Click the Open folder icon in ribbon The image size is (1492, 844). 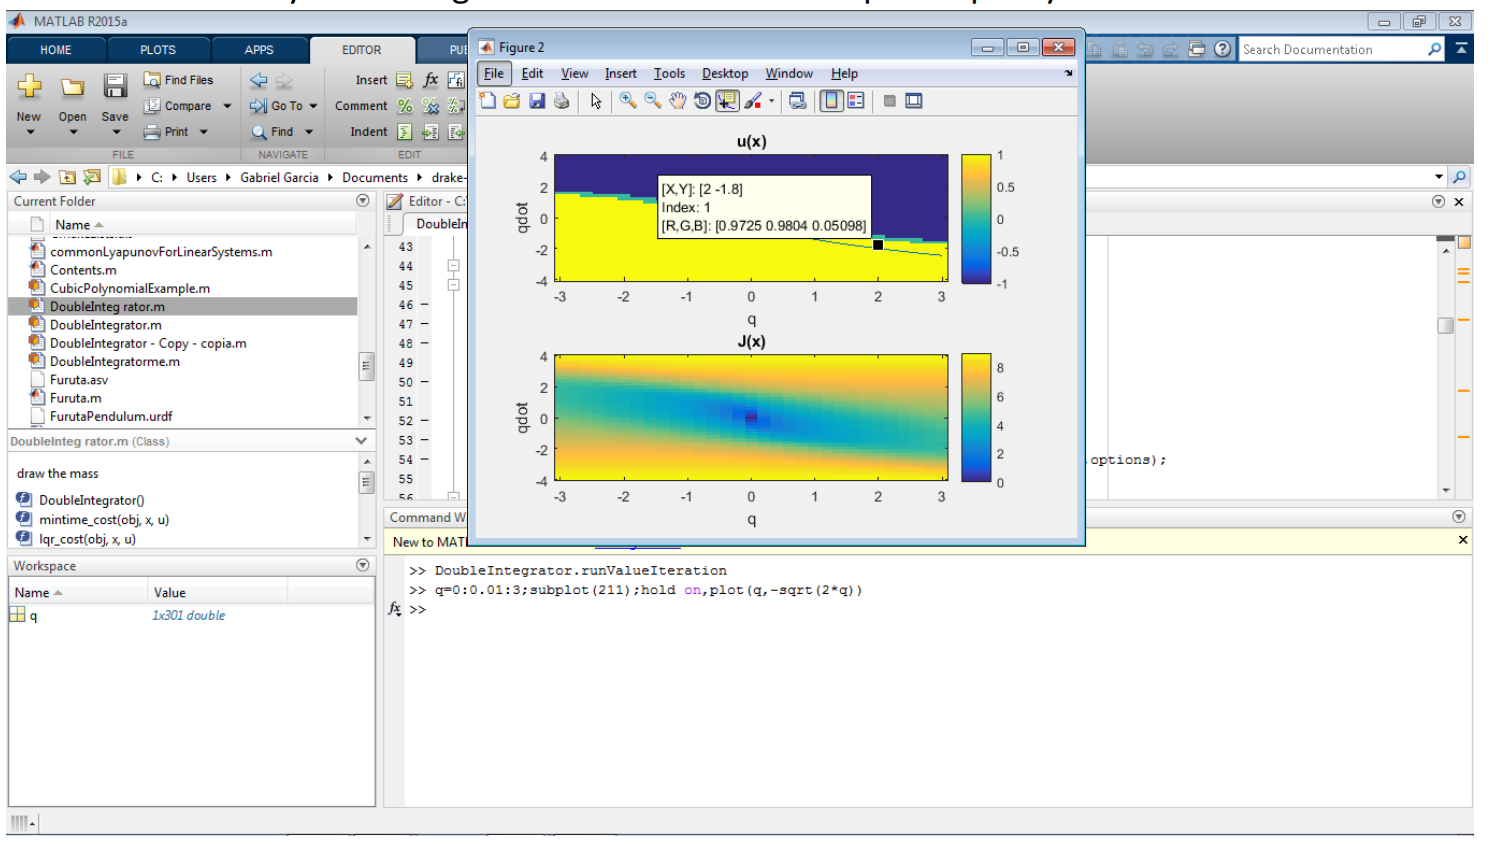point(72,88)
